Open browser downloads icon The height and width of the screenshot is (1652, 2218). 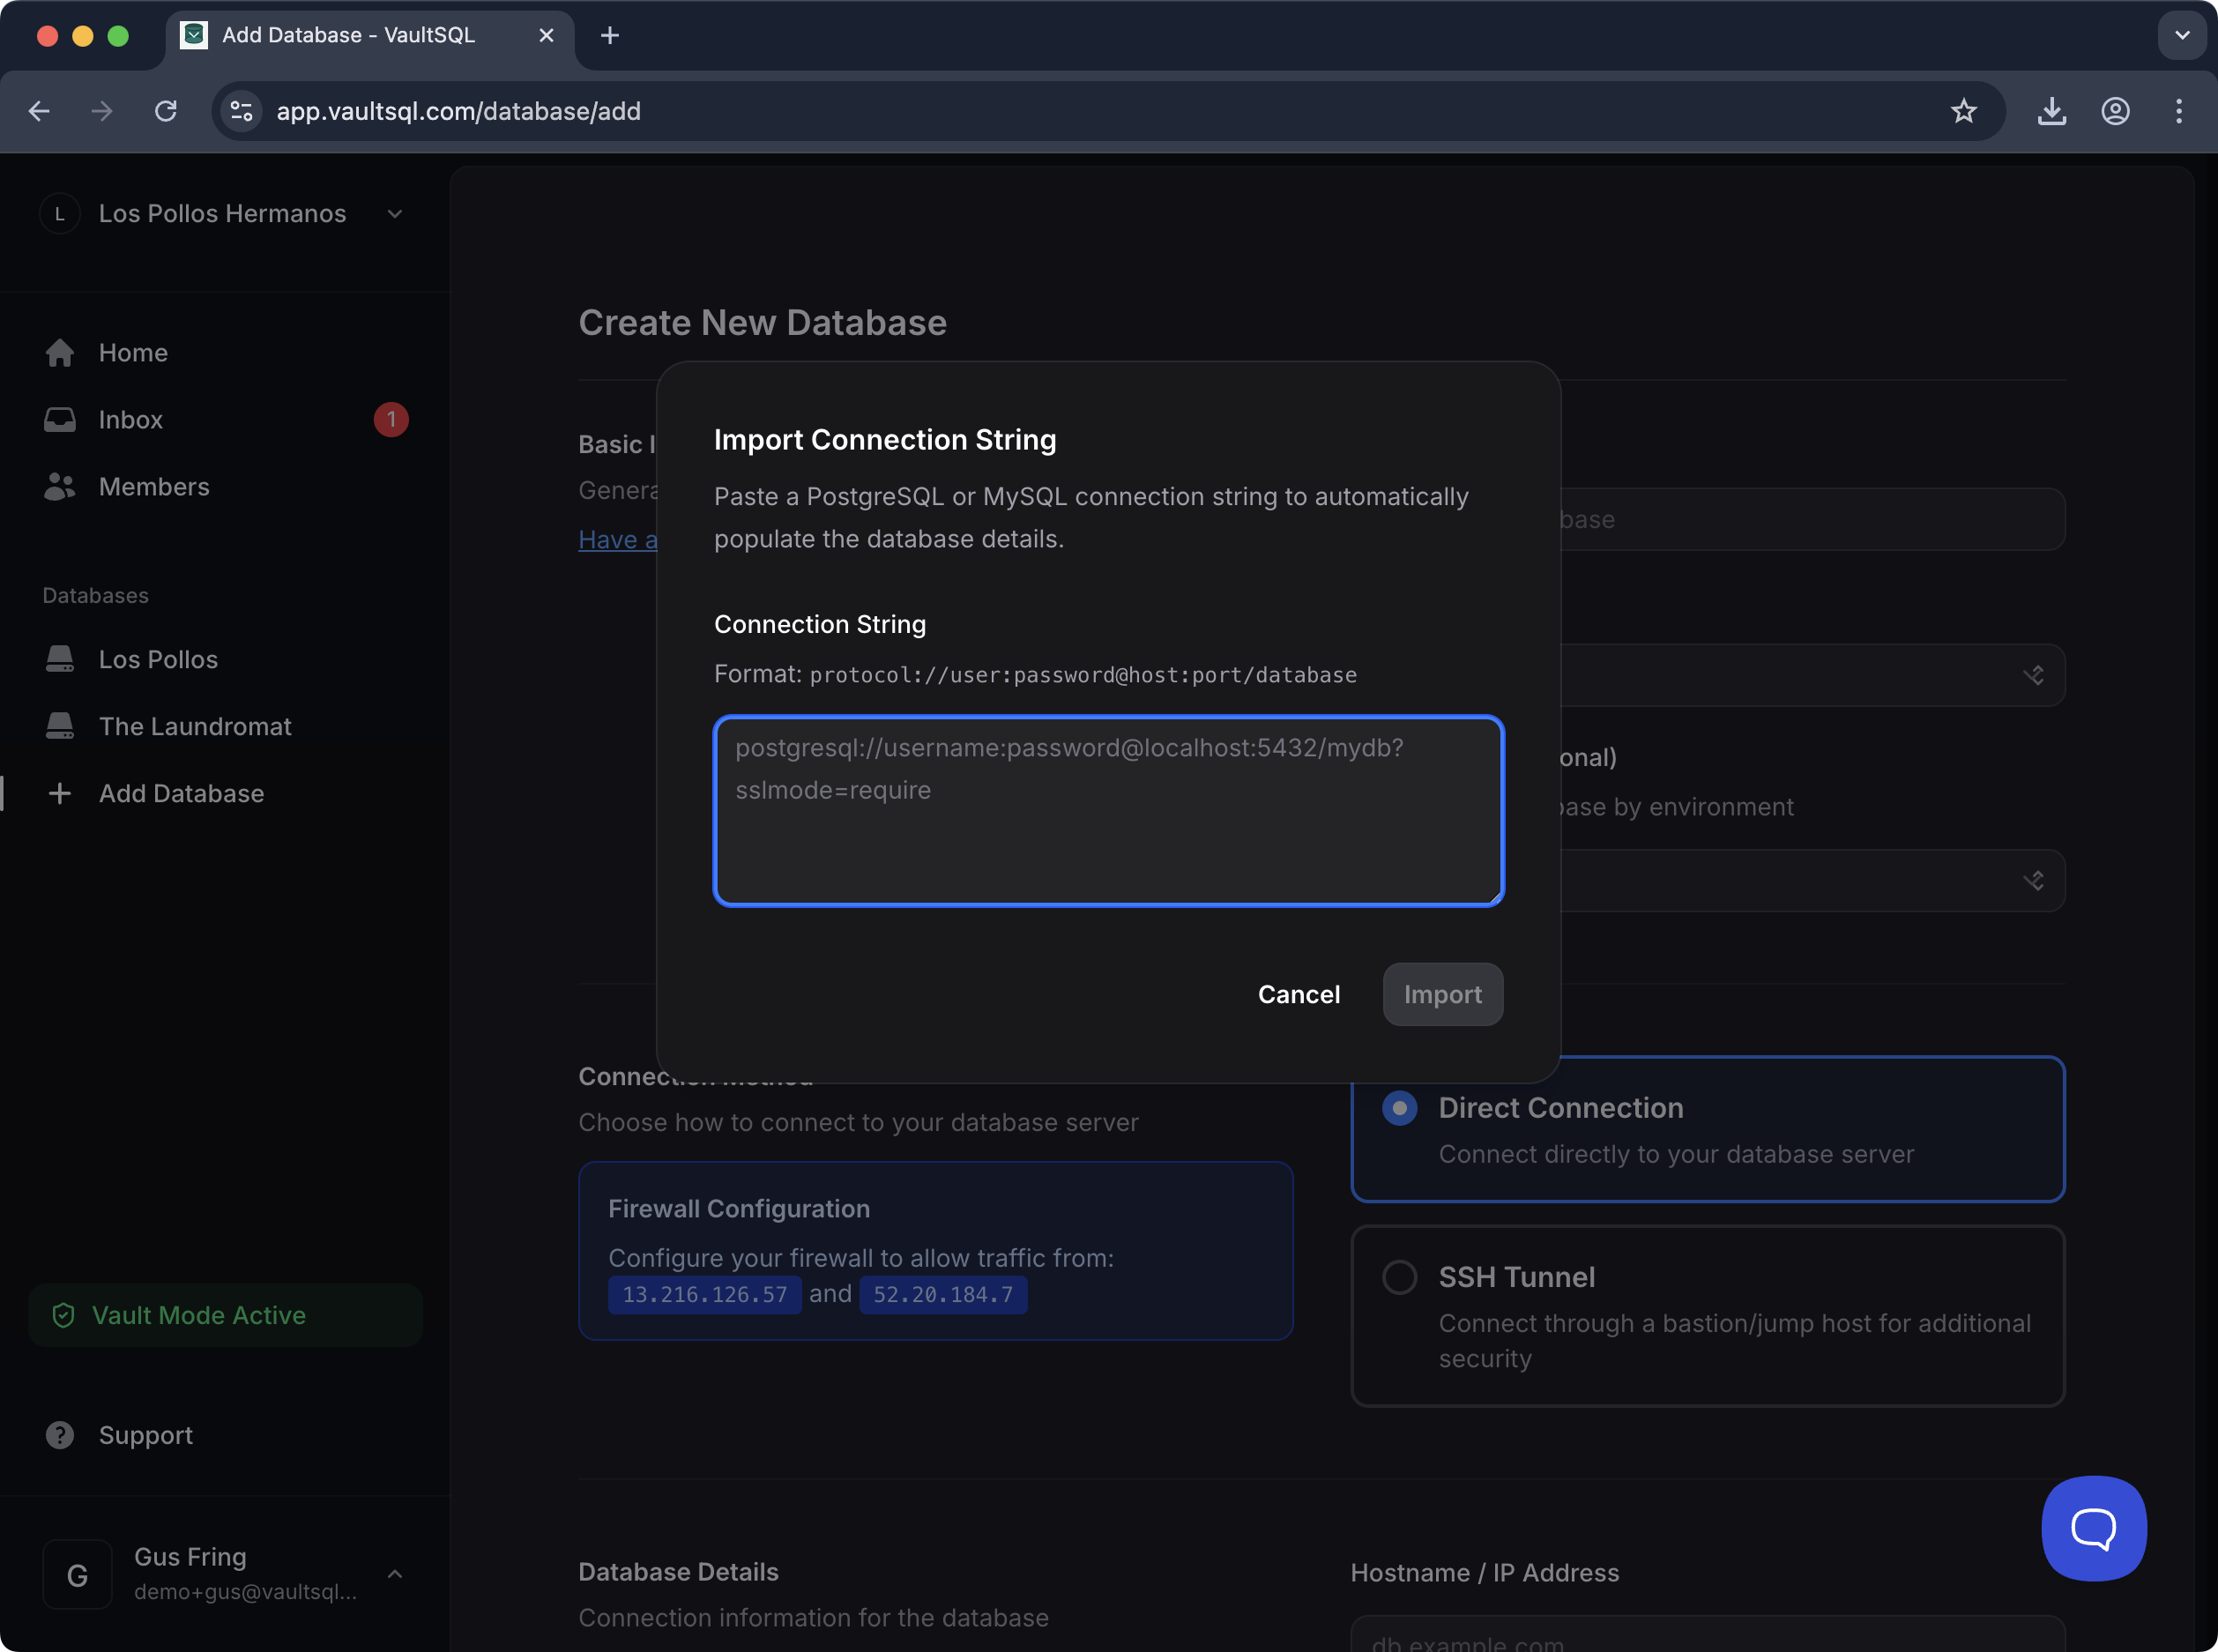pyautogui.click(x=2052, y=111)
